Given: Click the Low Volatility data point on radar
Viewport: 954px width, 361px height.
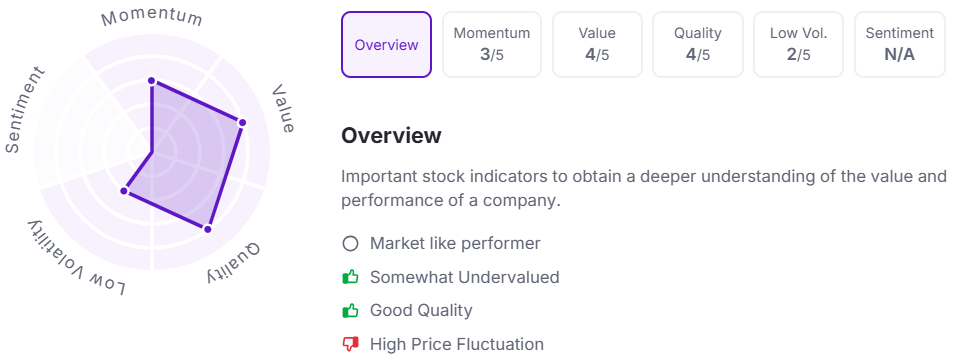Looking at the screenshot, I should click(124, 191).
